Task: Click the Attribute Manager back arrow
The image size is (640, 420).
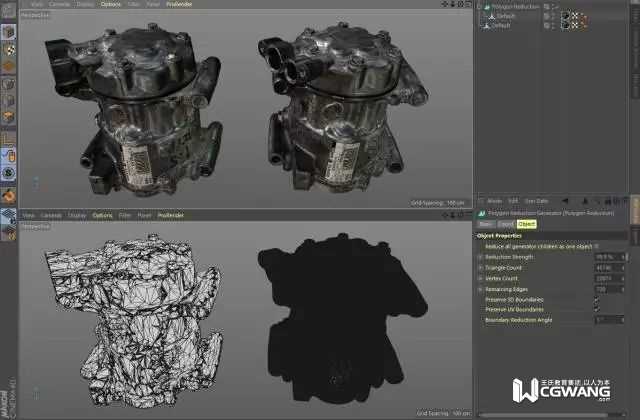Action: [x=564, y=201]
